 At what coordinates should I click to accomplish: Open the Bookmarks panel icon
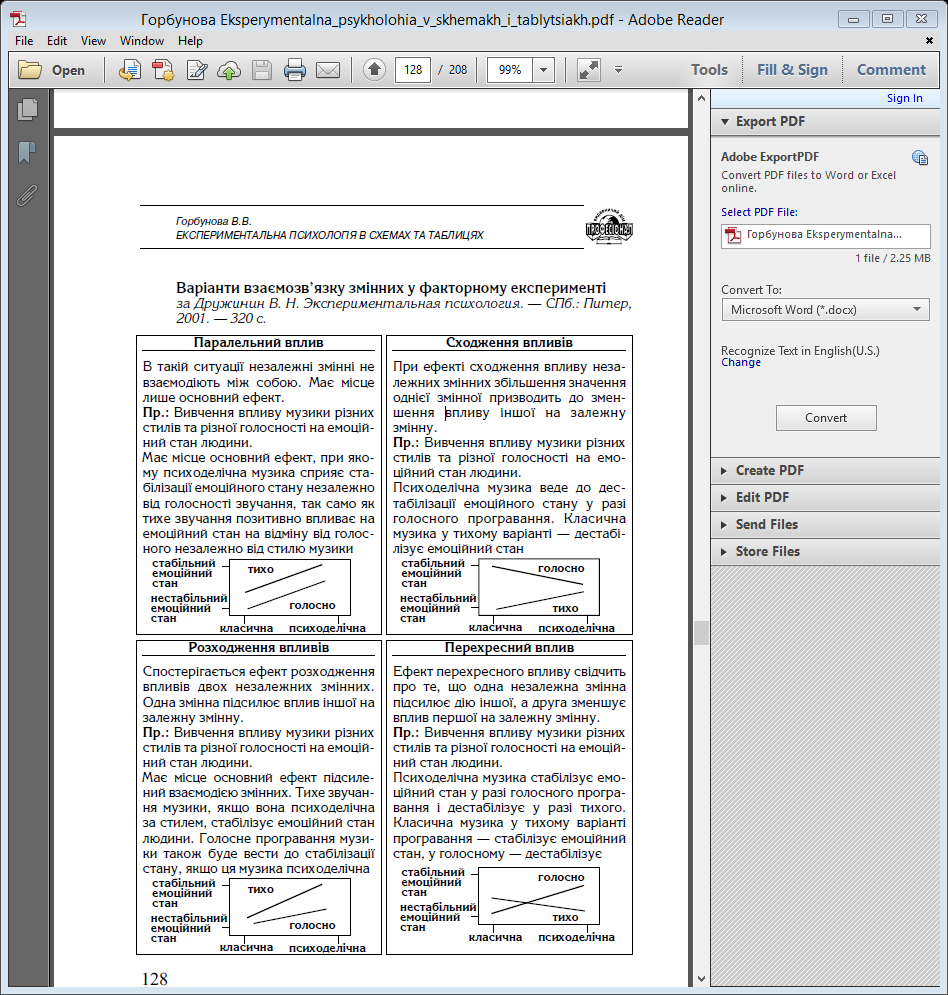coord(27,152)
